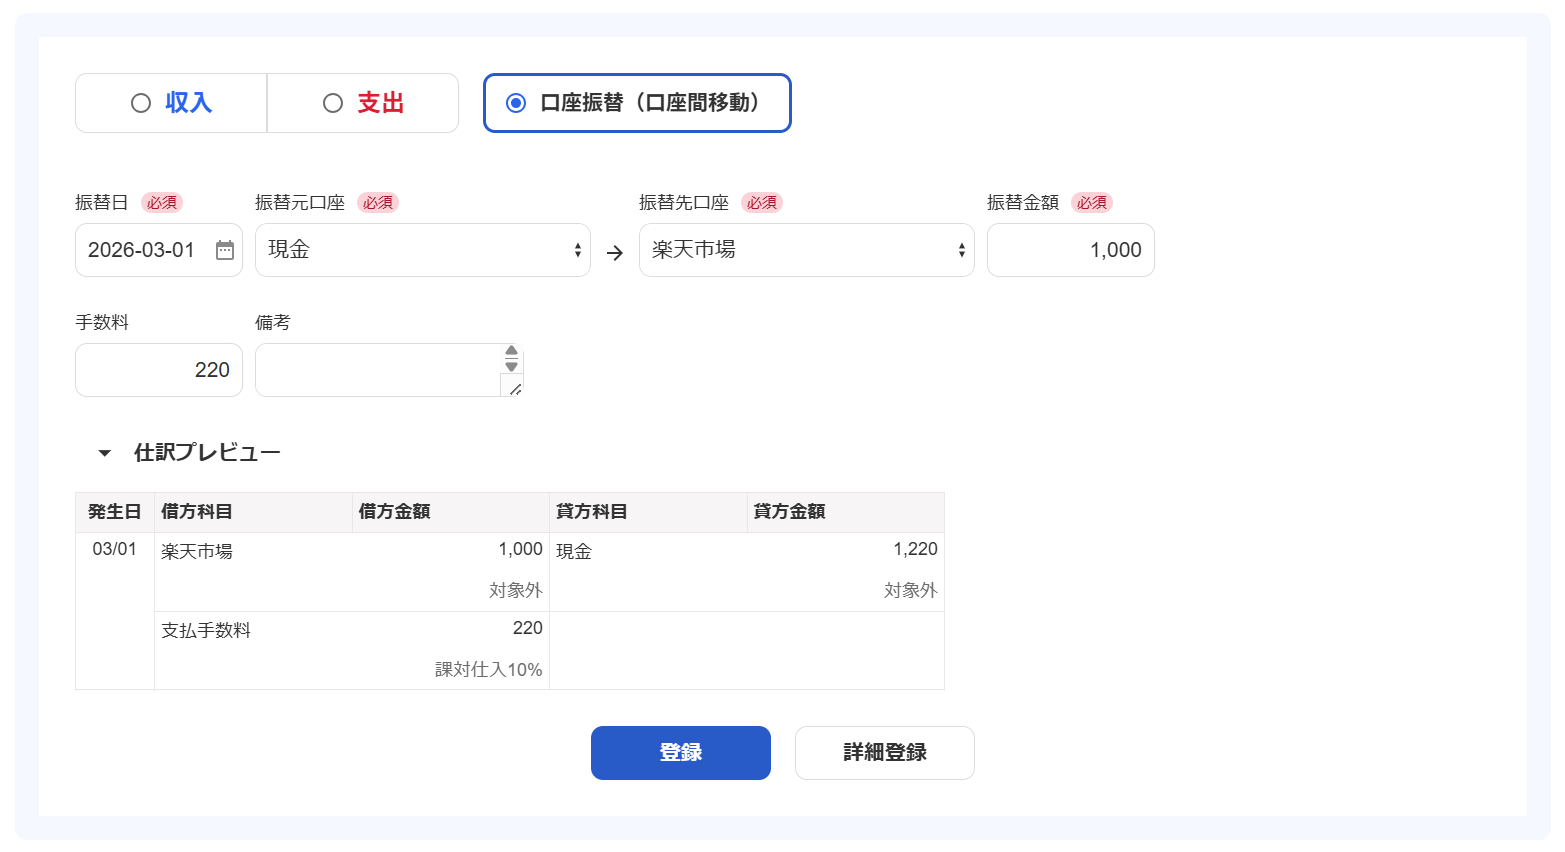
Task: Select the 支出 radio option
Action: click(363, 103)
